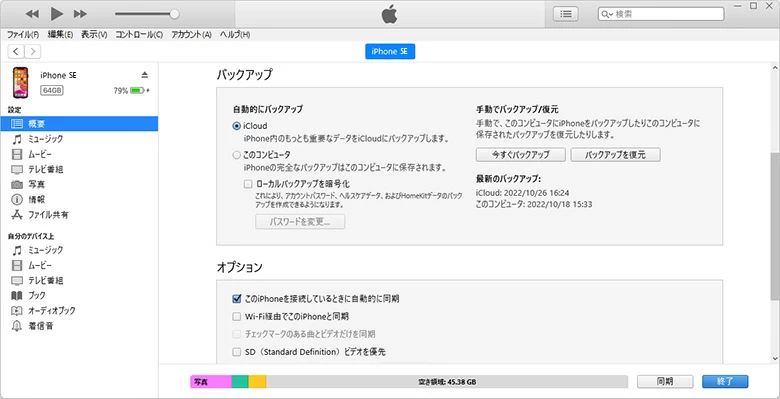Click the 今すぐバックアップ button
Screen dimensions: 780x399
tap(520, 155)
